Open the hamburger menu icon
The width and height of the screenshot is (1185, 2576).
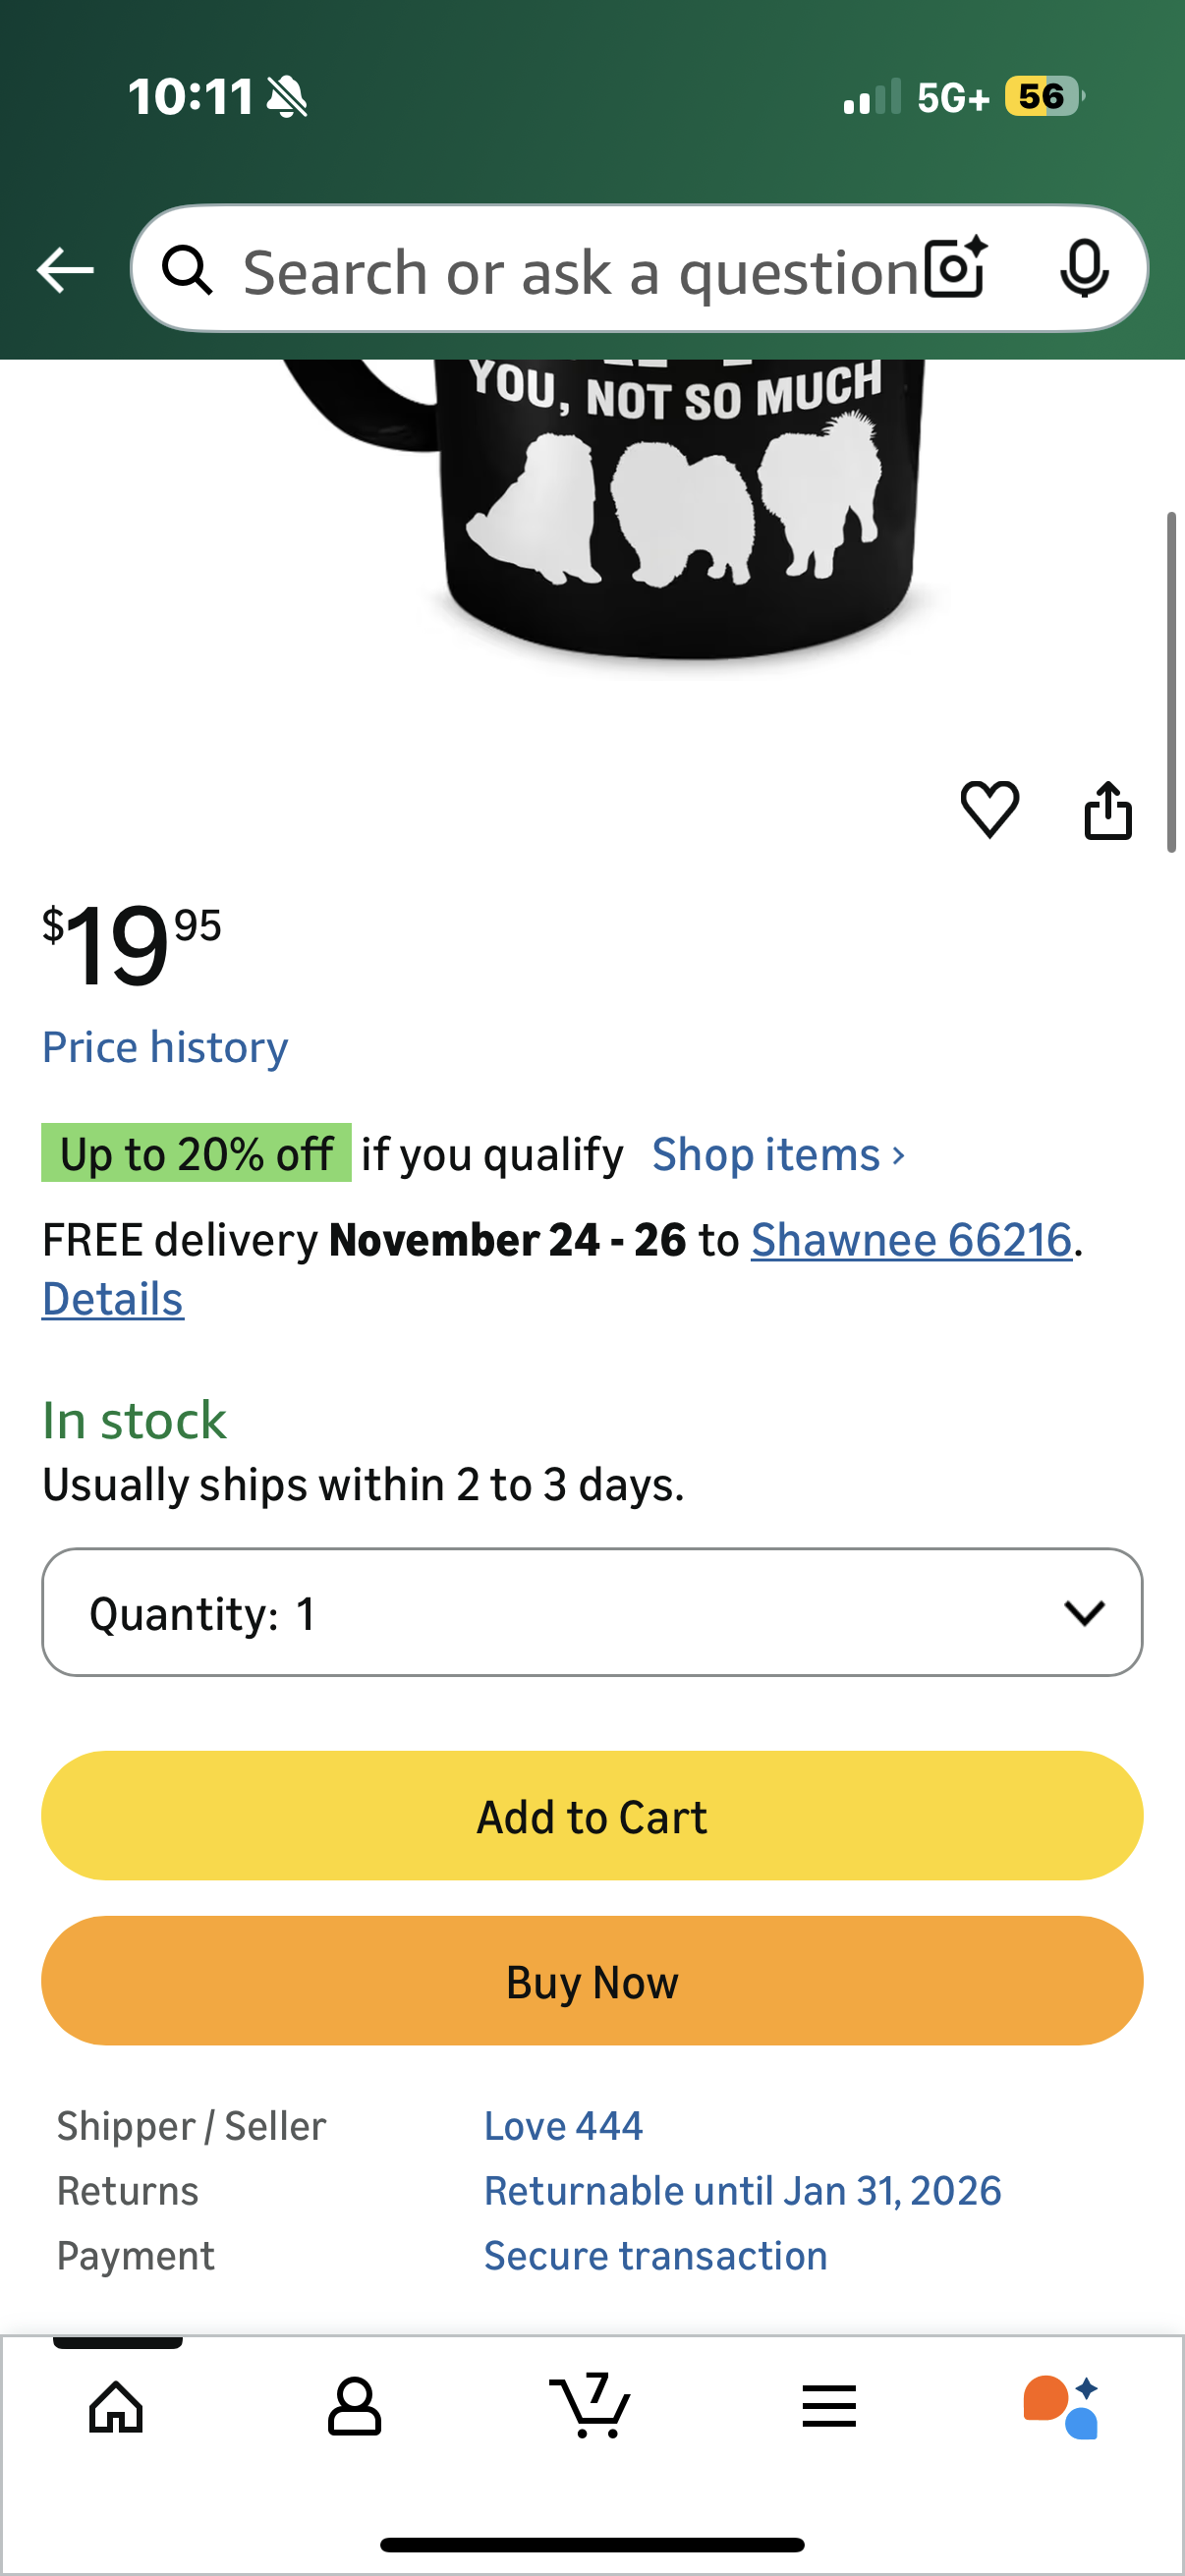pyautogui.click(x=829, y=2406)
